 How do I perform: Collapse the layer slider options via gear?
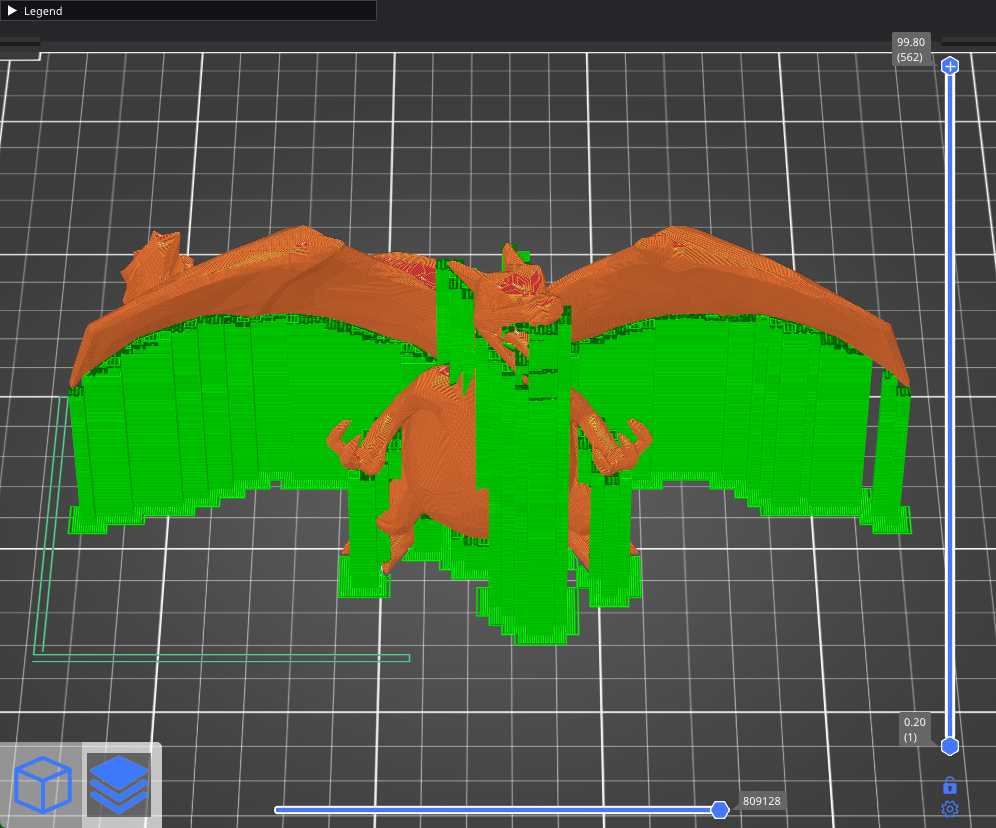949,807
